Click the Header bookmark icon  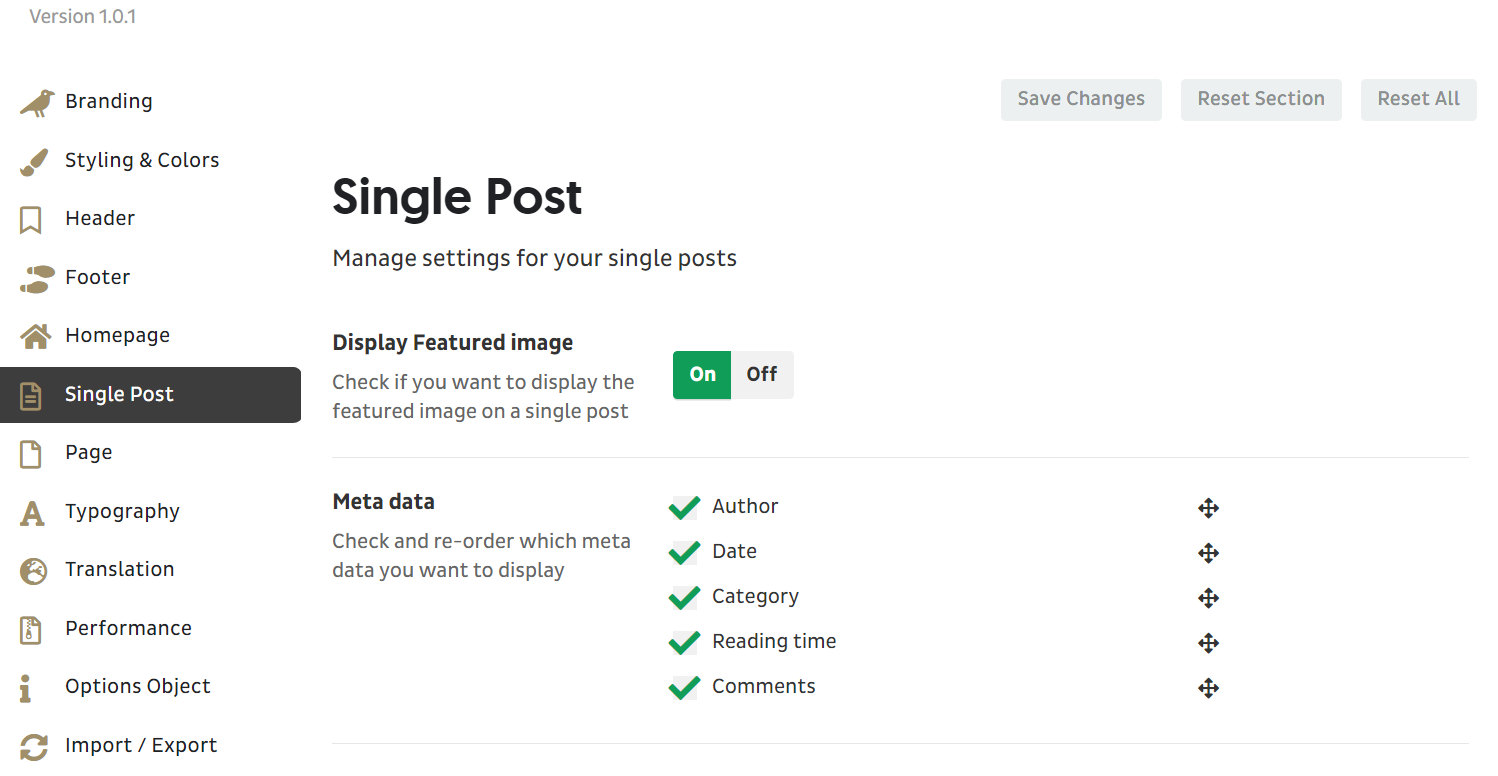(x=31, y=220)
